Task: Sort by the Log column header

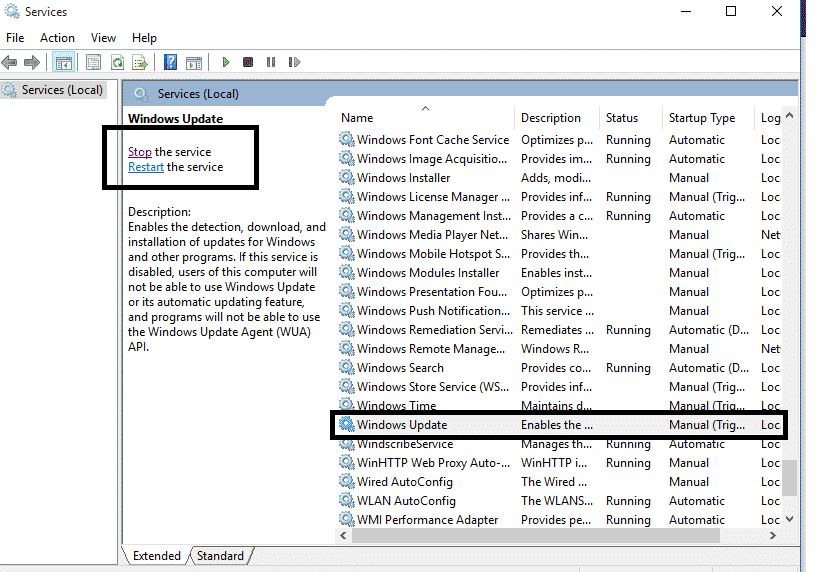Action: coord(769,118)
